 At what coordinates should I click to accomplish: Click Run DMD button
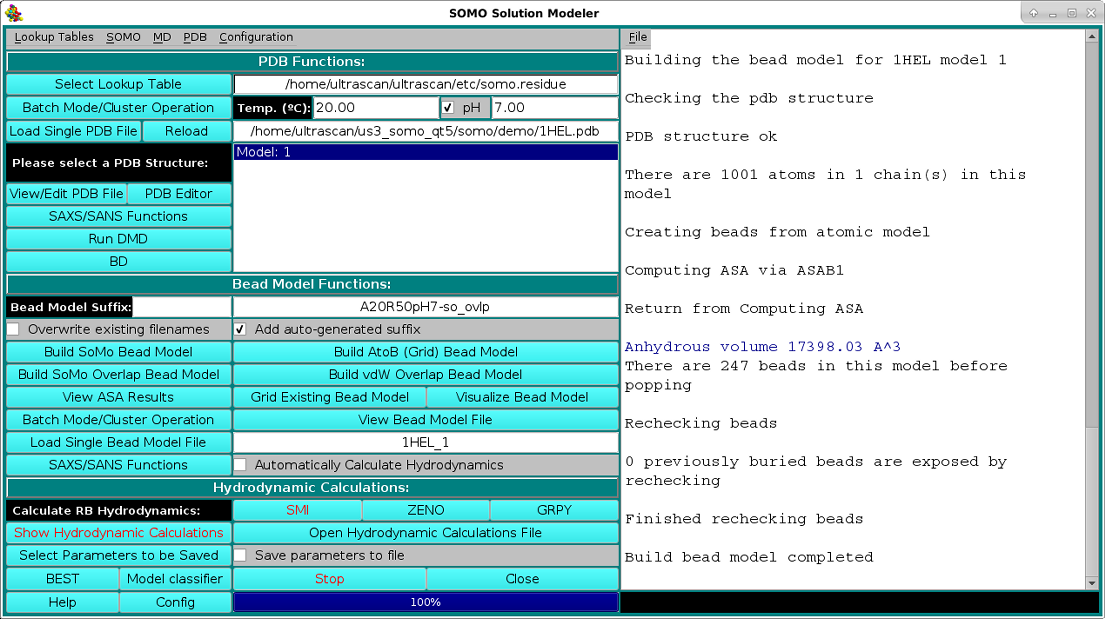click(118, 239)
